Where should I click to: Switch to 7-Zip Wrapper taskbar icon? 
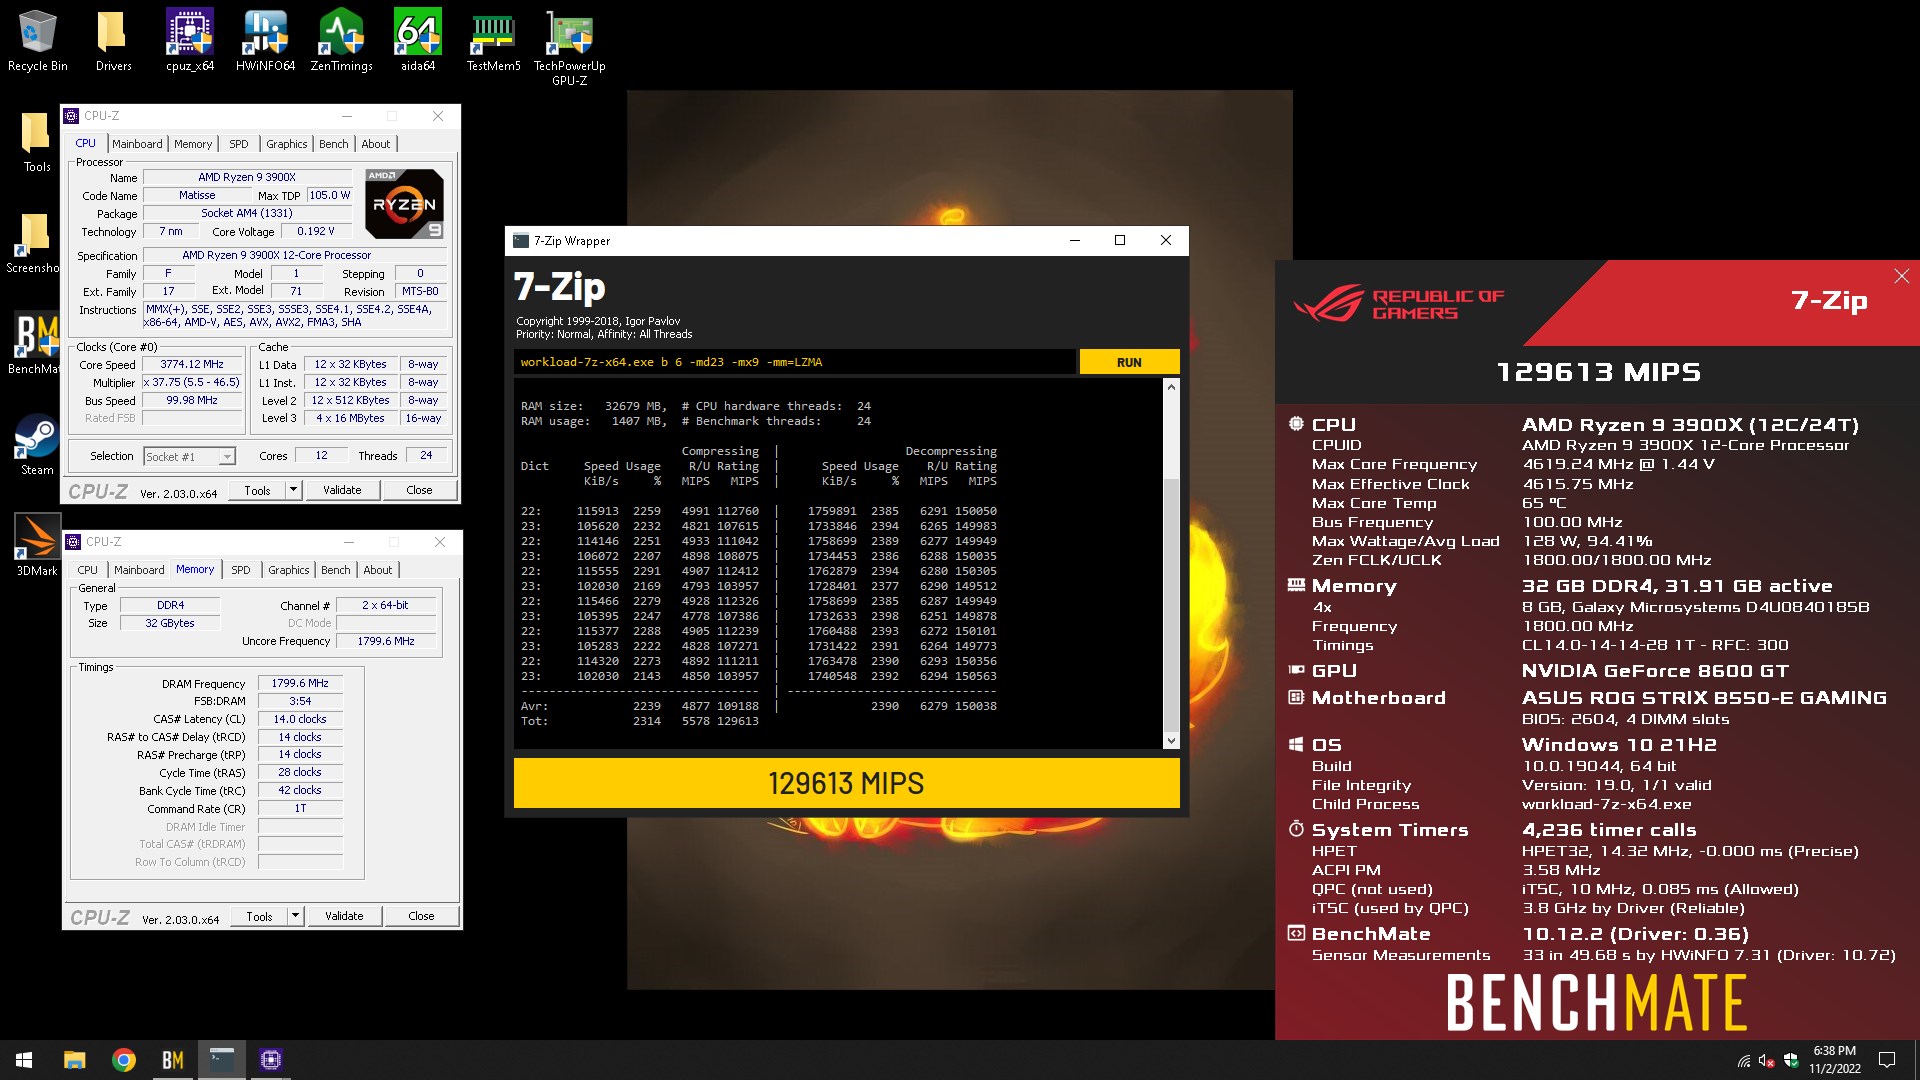coord(221,1060)
